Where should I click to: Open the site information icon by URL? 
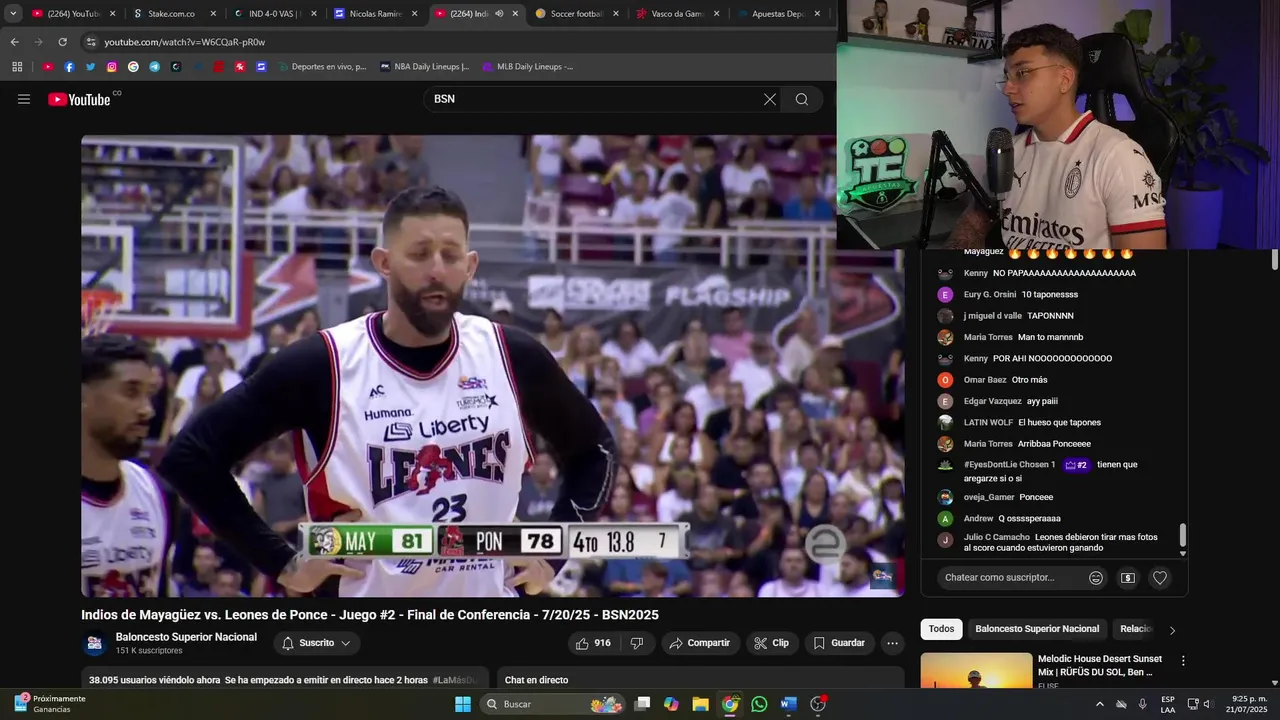pyautogui.click(x=91, y=42)
